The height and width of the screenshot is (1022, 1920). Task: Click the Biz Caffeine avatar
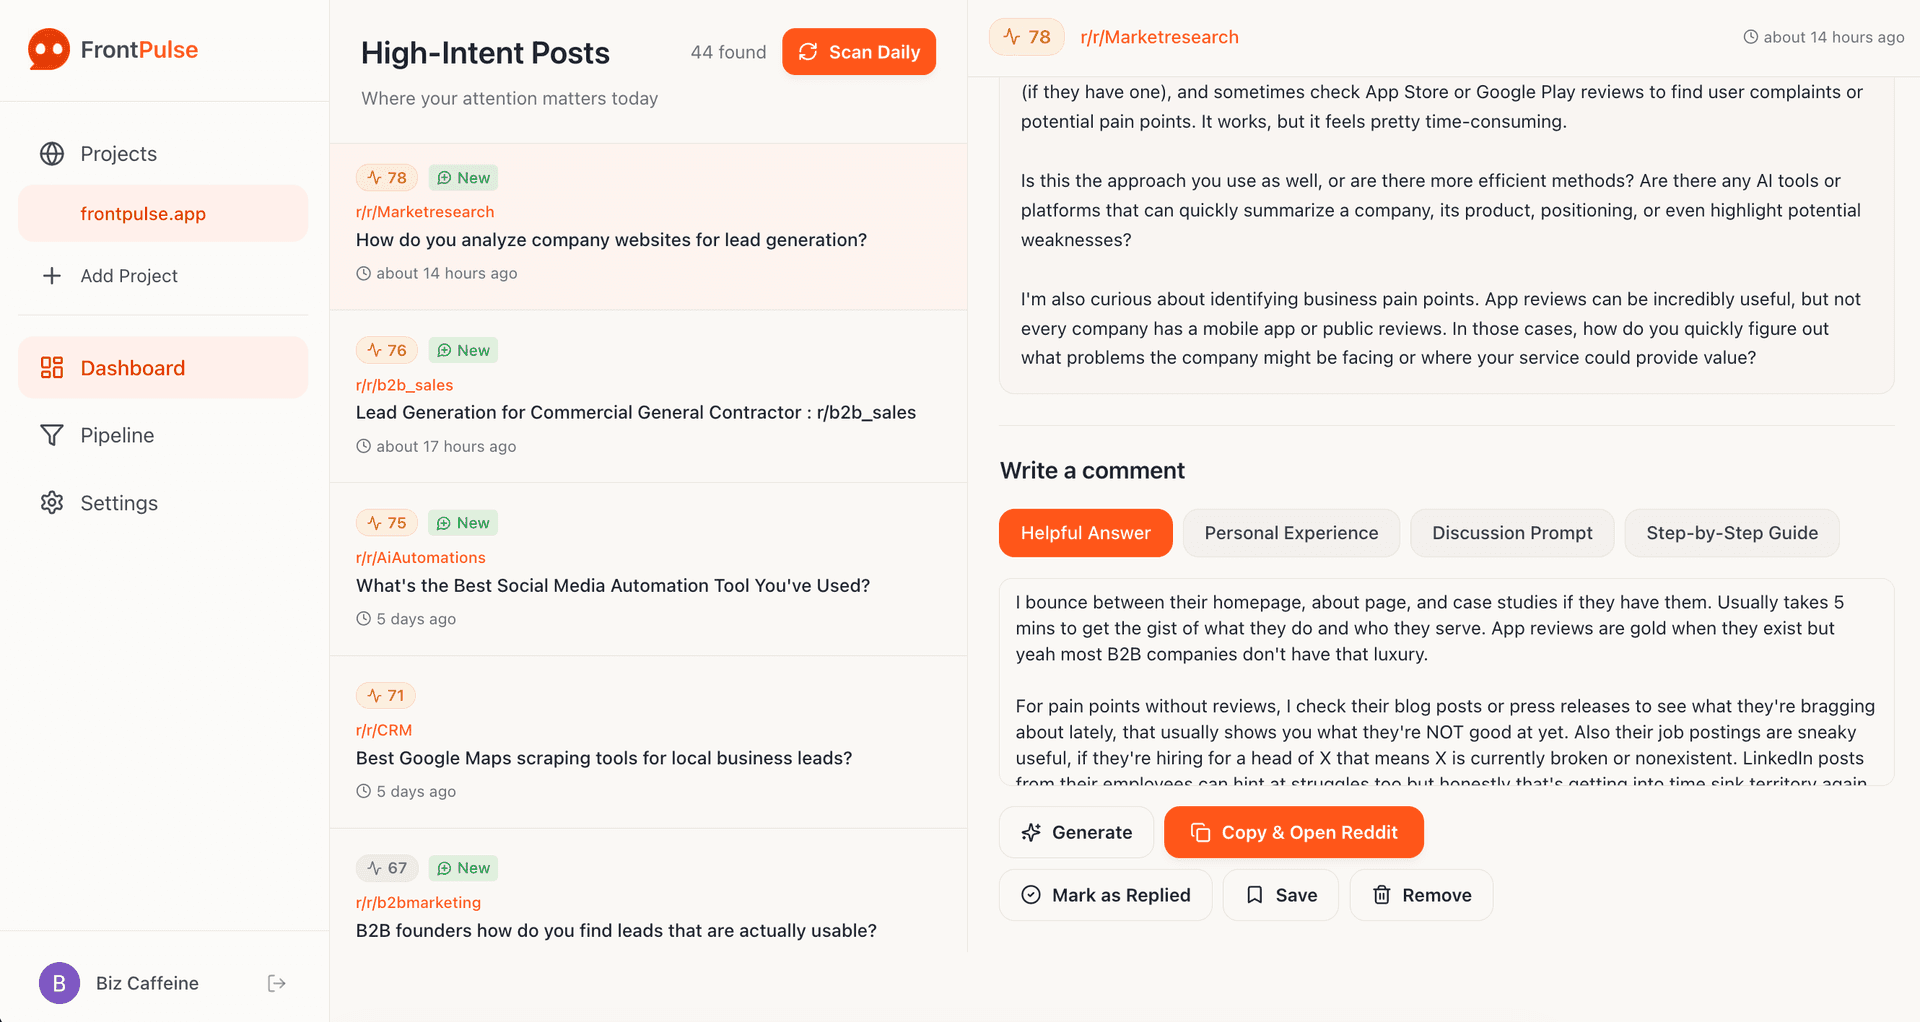[x=59, y=984]
